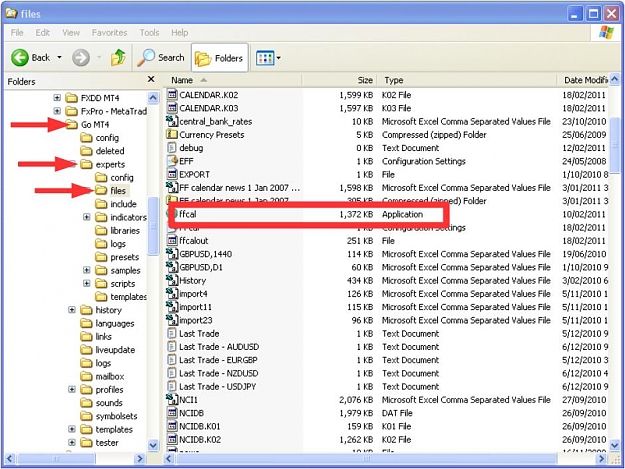This screenshot has height=469, width=625.
Task: Select the mailbox folder icon
Action: point(86,376)
